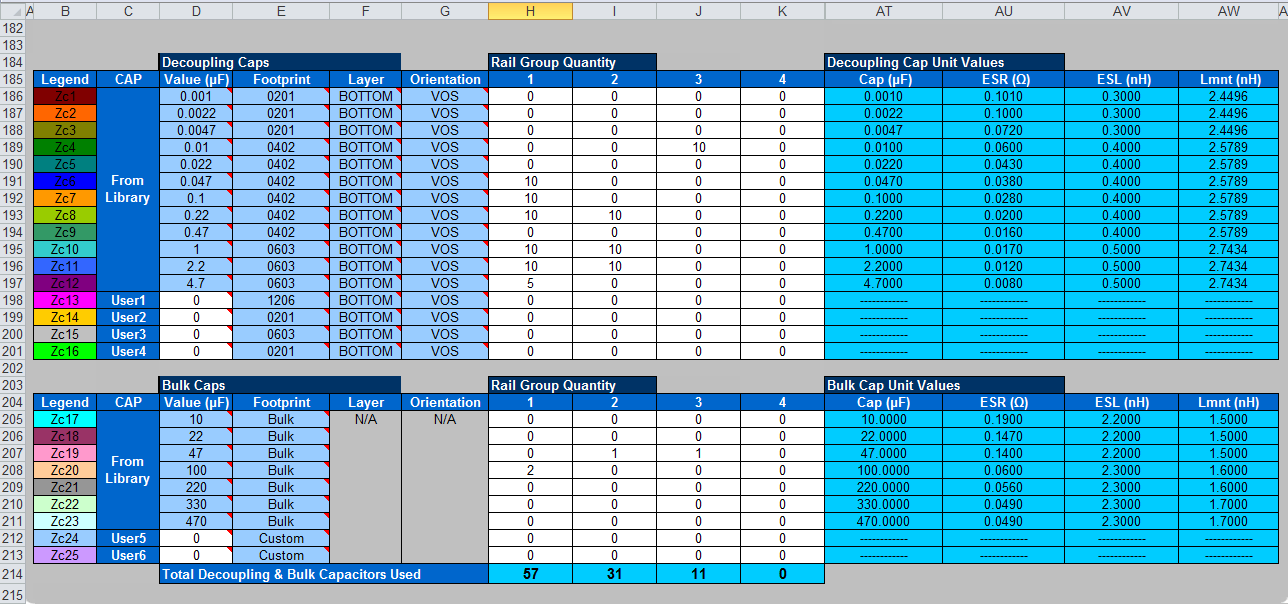Viewport: 1288px width, 604px height.
Task: Click the bright green Zc16 legend cell
Action: tap(65, 351)
